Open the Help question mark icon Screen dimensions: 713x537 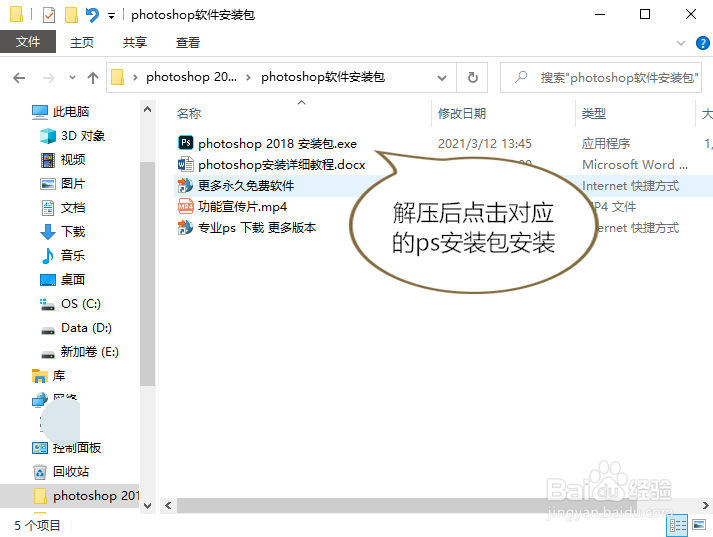coord(703,43)
